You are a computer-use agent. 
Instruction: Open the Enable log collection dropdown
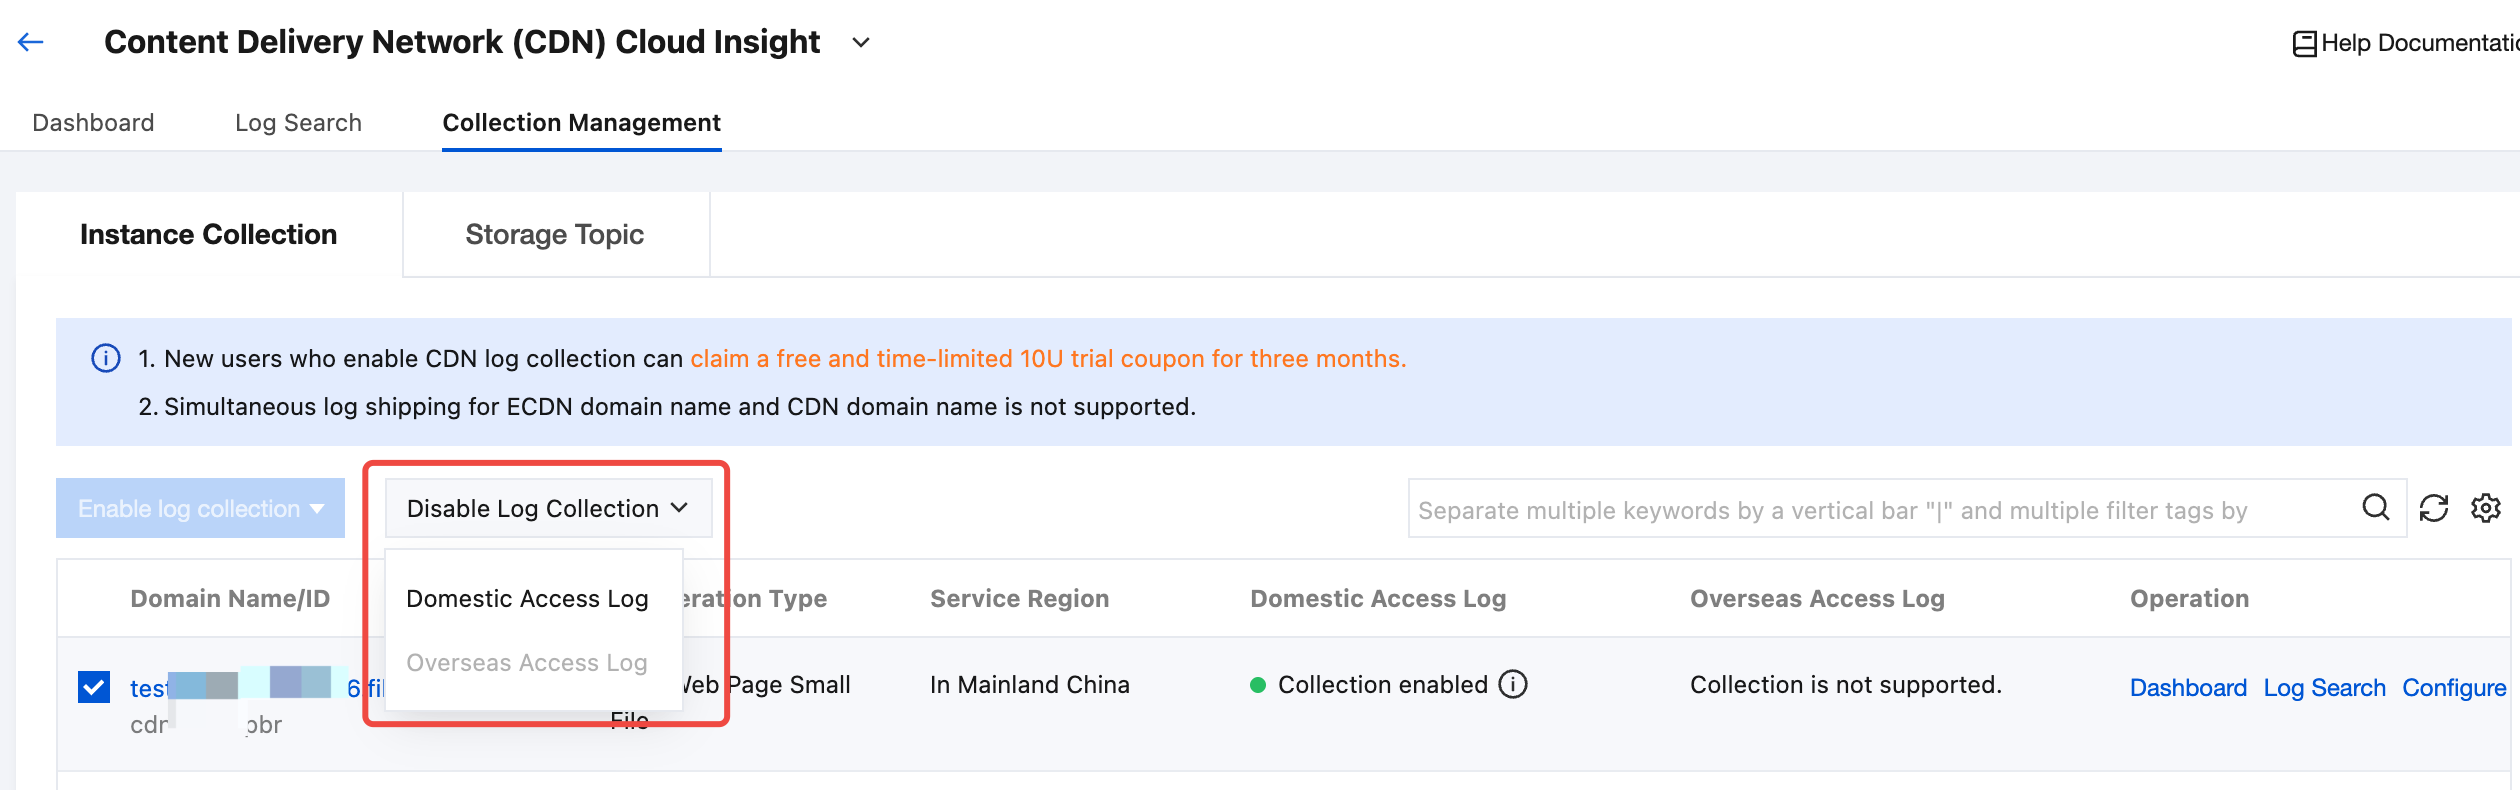click(x=200, y=508)
